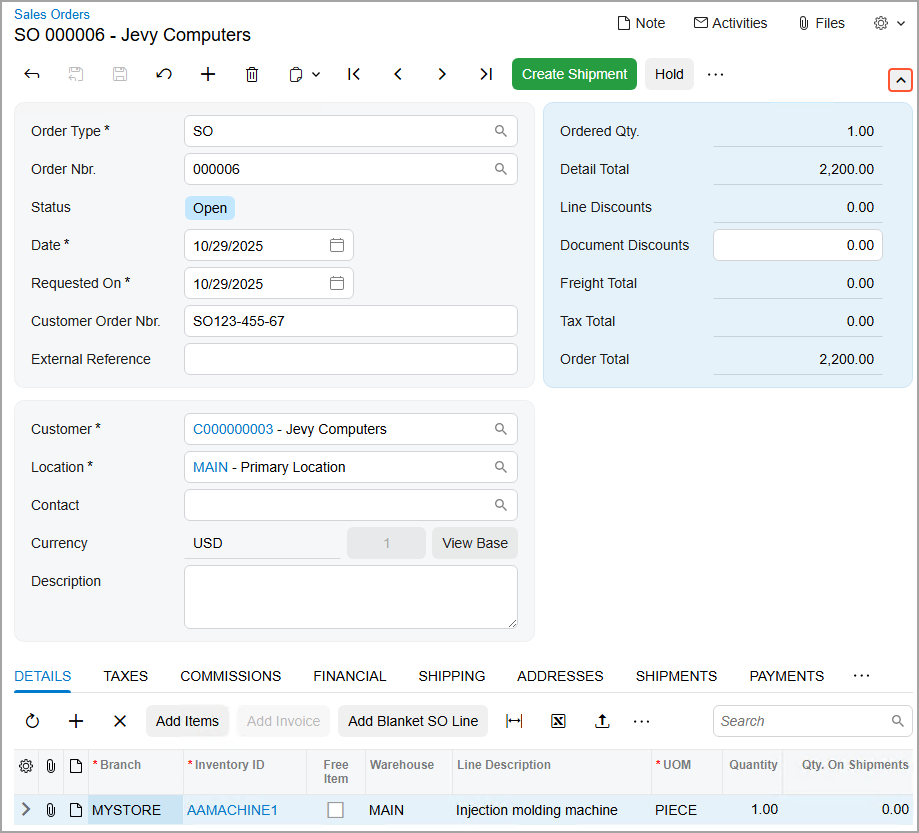Open Order Nbr. lookup magnifier
The height and width of the screenshot is (833, 919).
pyautogui.click(x=501, y=169)
